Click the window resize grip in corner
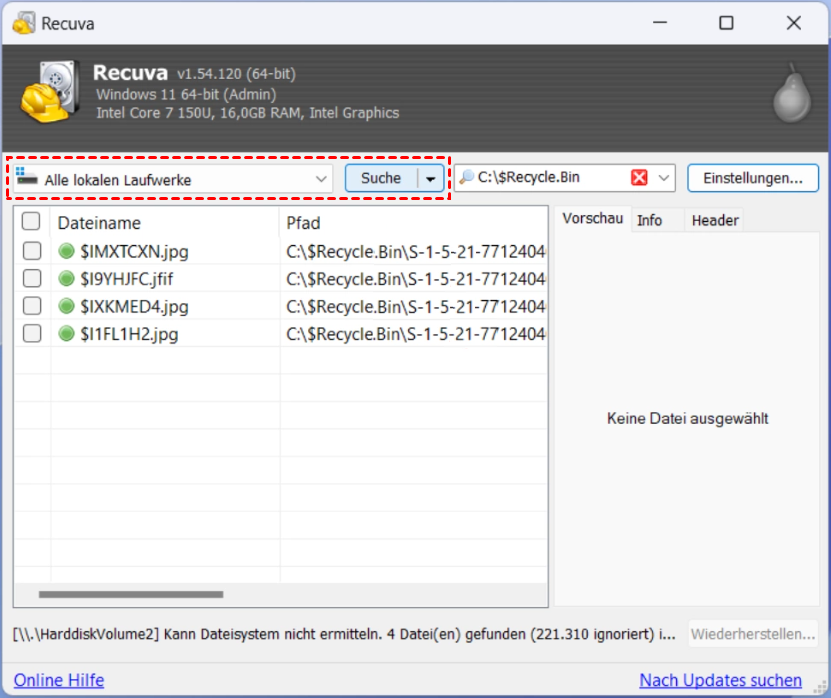 click(820, 687)
